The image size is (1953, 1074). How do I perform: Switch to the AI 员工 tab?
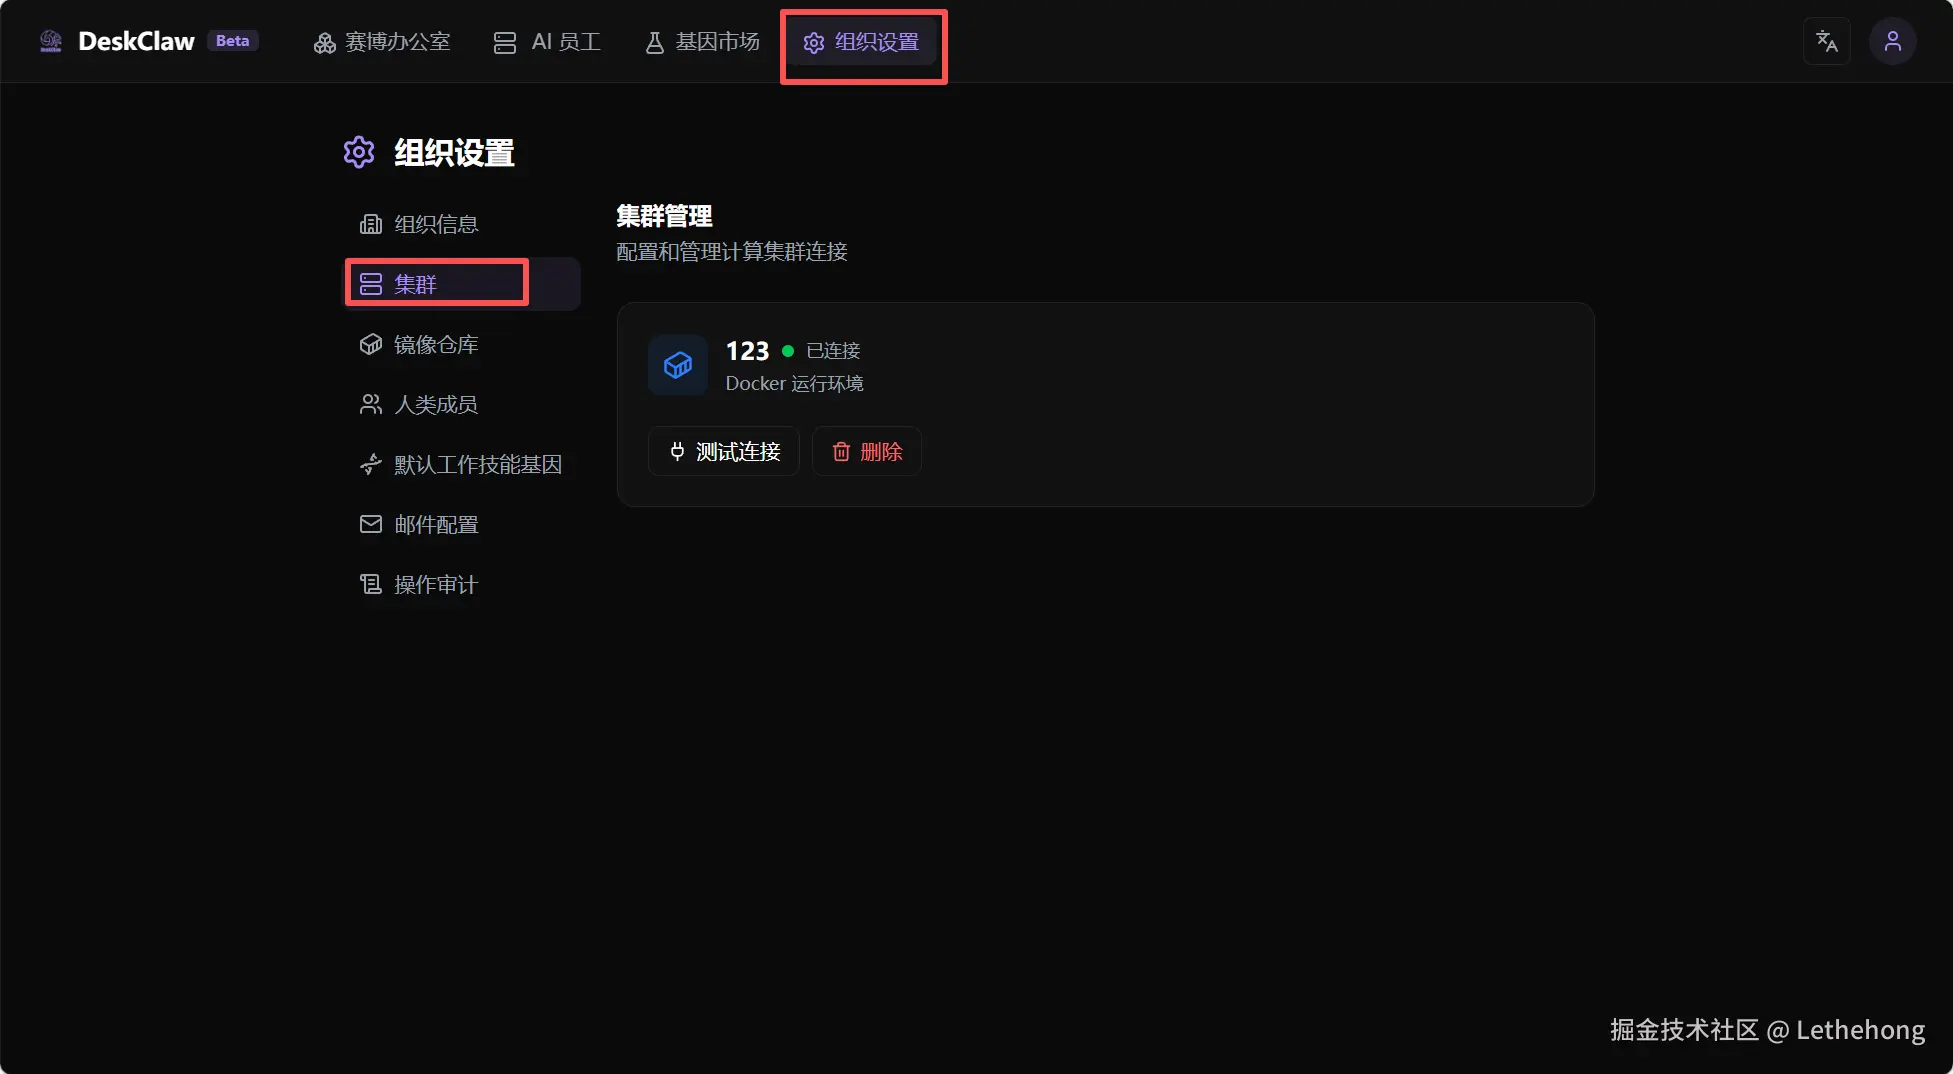(547, 42)
